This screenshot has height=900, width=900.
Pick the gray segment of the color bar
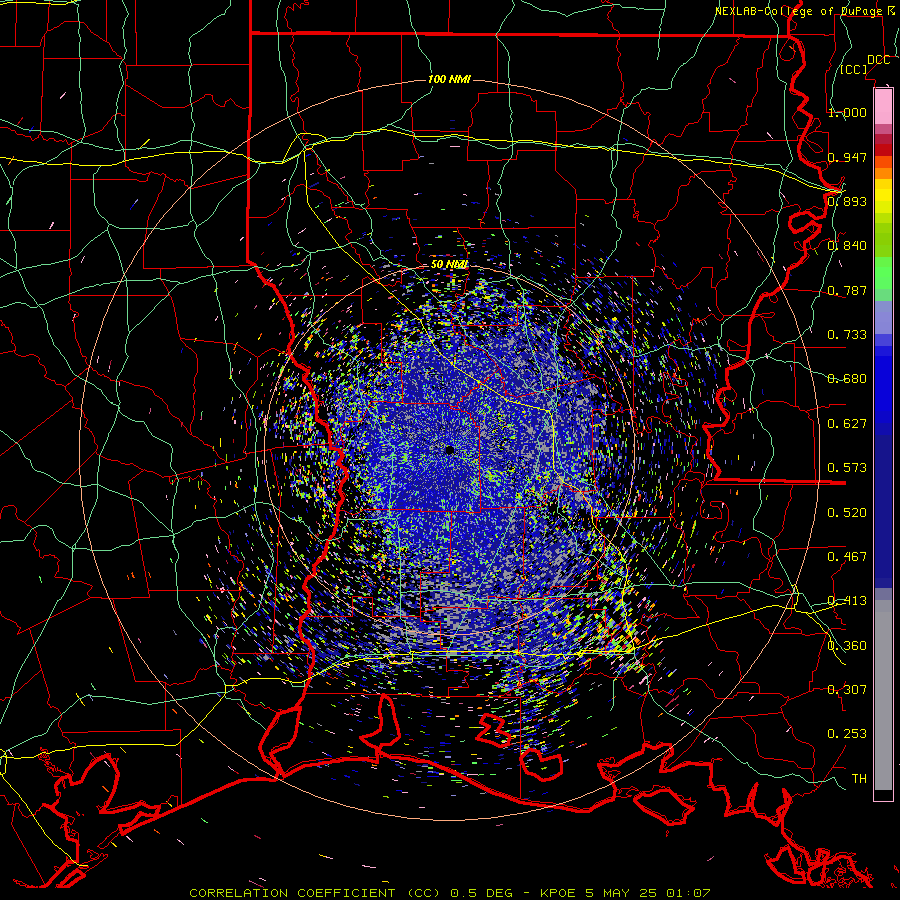[883, 695]
